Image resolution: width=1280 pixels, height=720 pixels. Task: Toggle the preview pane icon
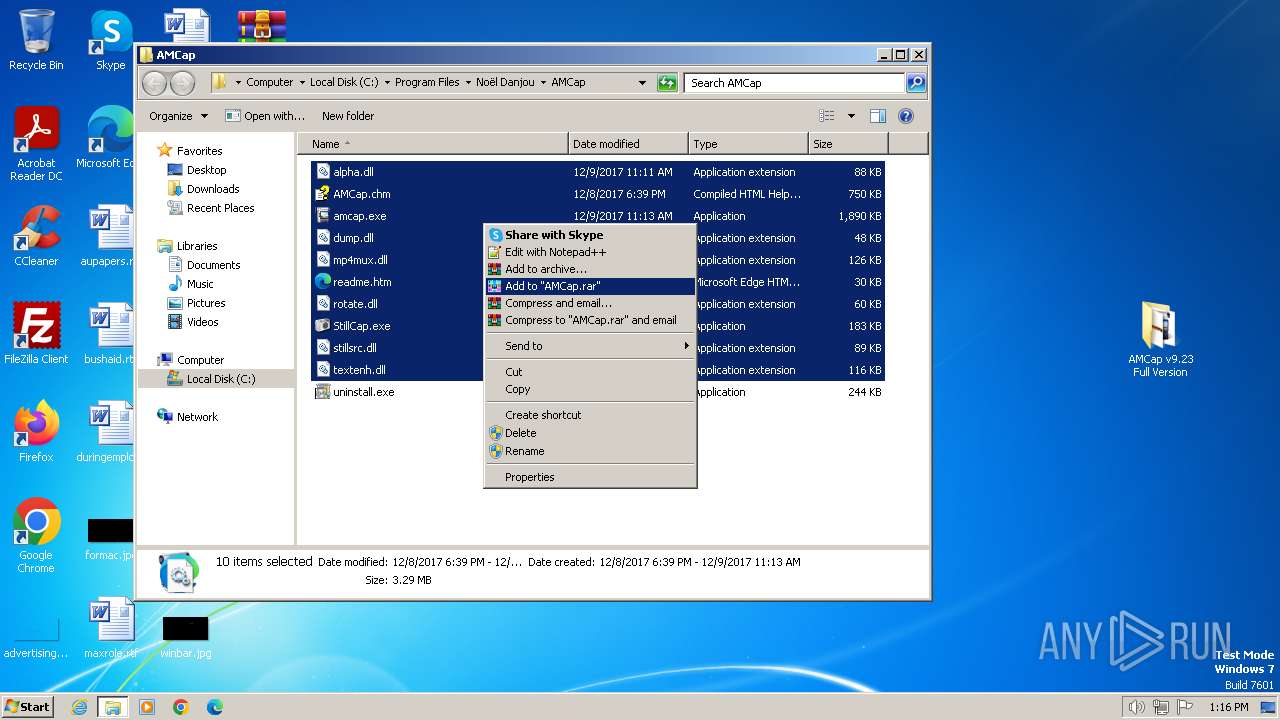coord(877,116)
